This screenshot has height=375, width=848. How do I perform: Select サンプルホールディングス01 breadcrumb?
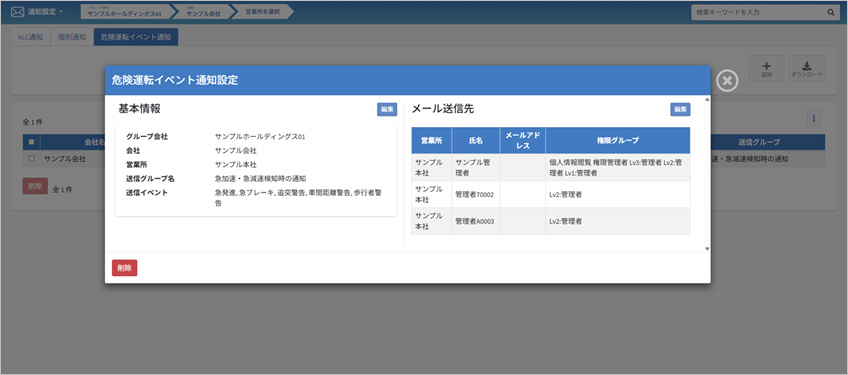pos(124,12)
